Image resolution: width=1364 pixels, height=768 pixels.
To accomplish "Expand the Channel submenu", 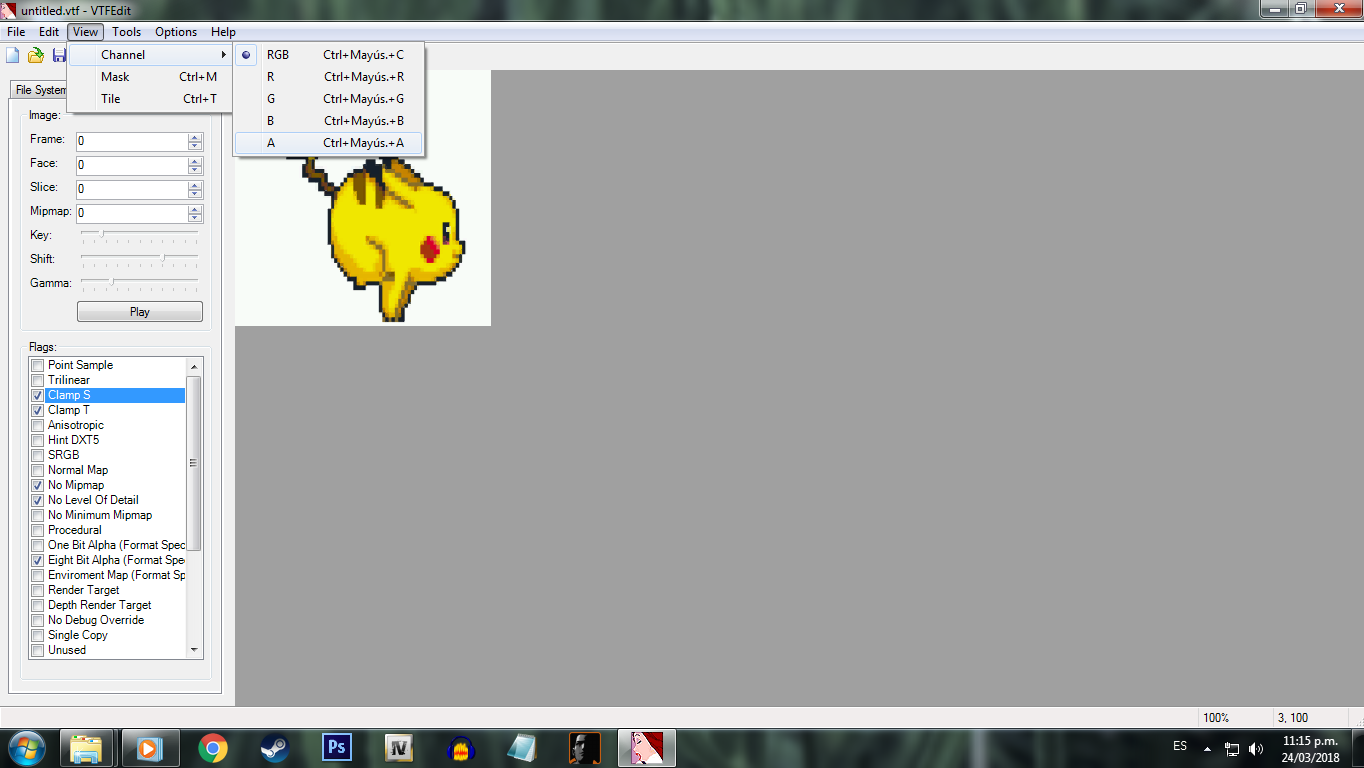I will (150, 55).
